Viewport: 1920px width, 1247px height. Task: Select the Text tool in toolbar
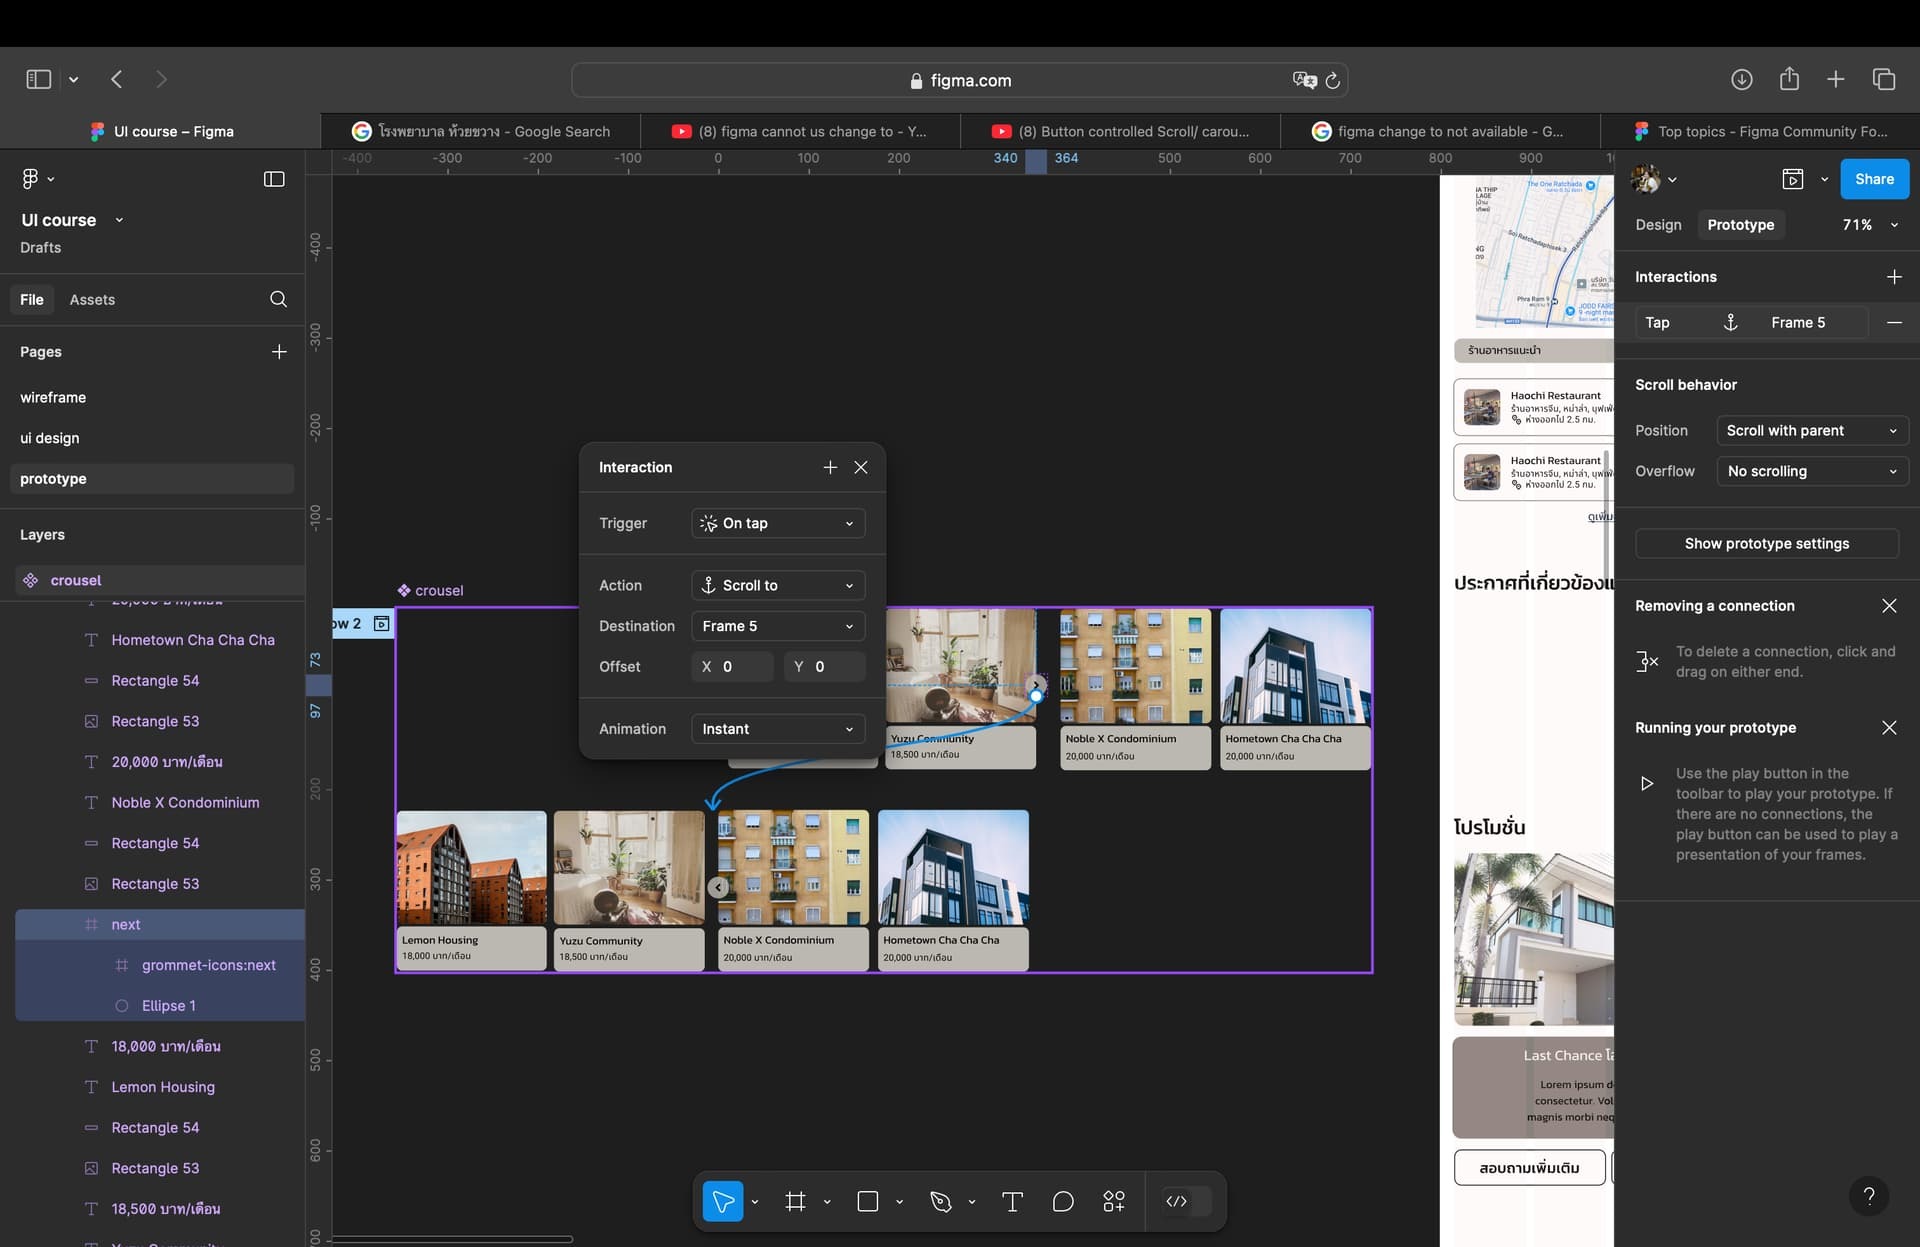tap(1012, 1201)
